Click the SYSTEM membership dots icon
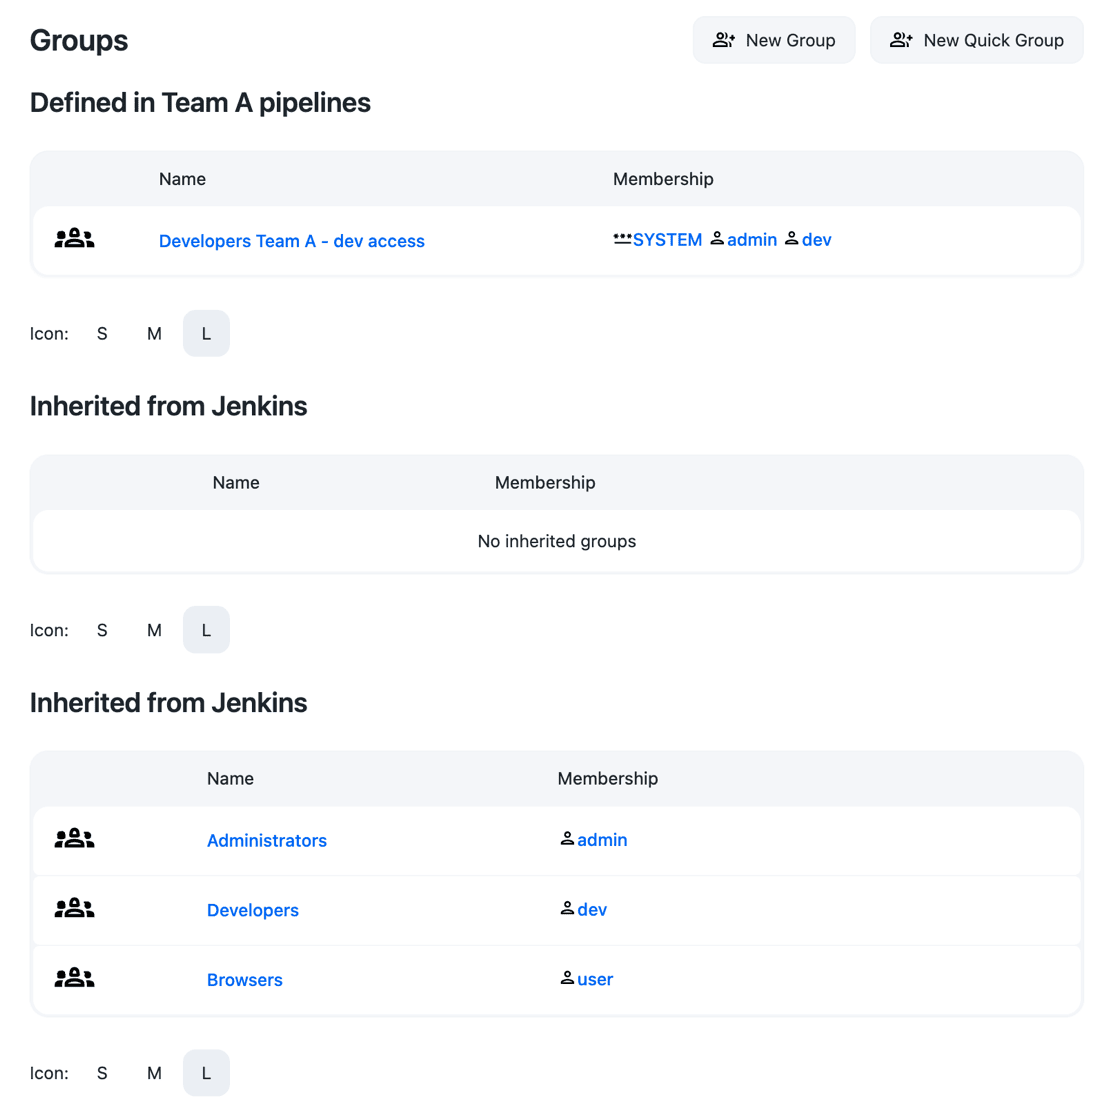This screenshot has width=1100, height=1100. pyautogui.click(x=622, y=238)
